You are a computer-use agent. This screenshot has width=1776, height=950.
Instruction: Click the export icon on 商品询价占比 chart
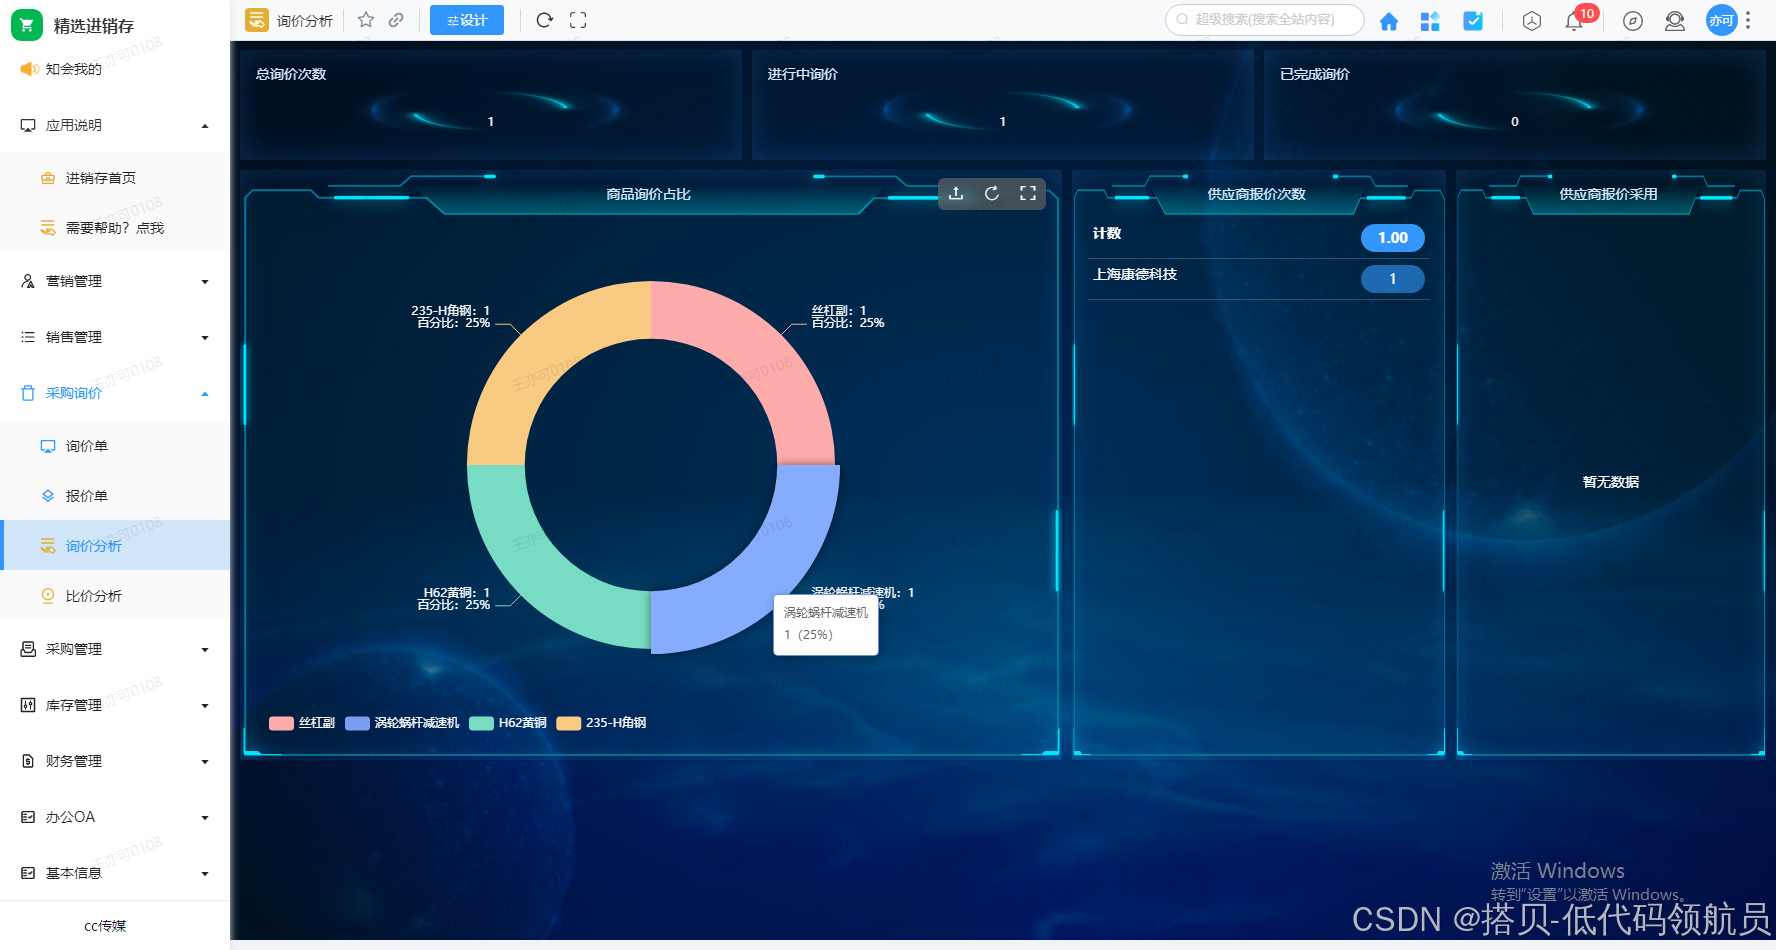click(x=956, y=193)
